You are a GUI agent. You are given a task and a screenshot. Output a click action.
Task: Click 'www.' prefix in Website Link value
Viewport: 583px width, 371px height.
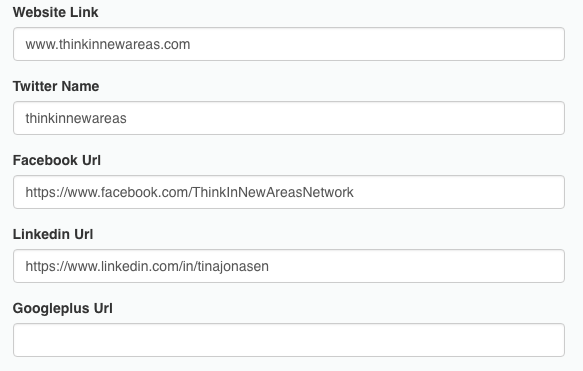pyautogui.click(x=42, y=45)
